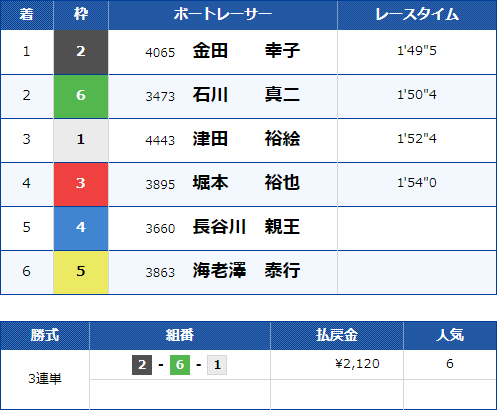Open racer 石川 真二 profile
Screen dimensions: 497x410
(x=246, y=95)
